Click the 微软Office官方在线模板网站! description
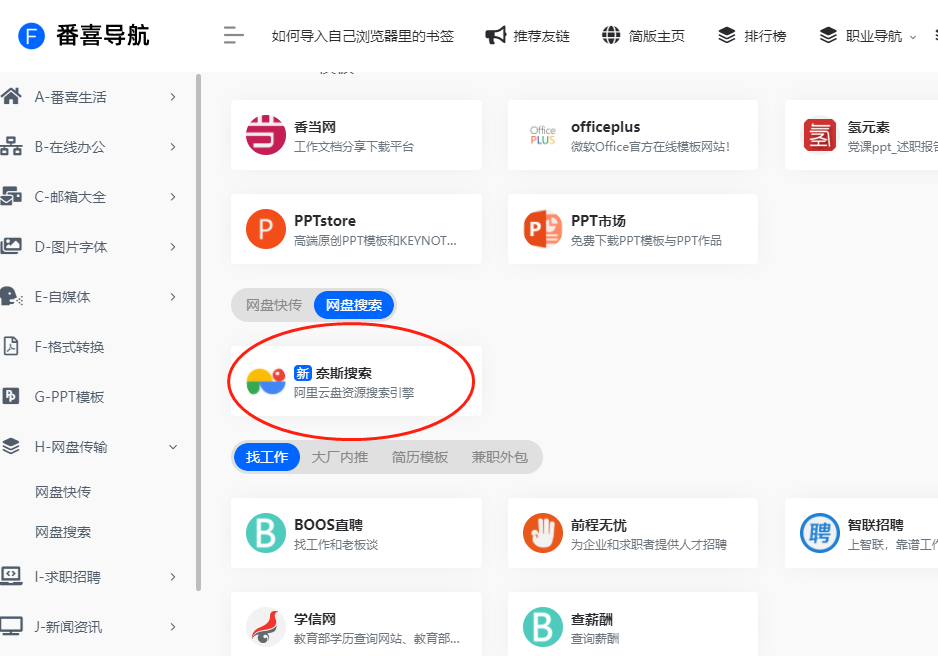This screenshot has width=938, height=656. coord(650,147)
